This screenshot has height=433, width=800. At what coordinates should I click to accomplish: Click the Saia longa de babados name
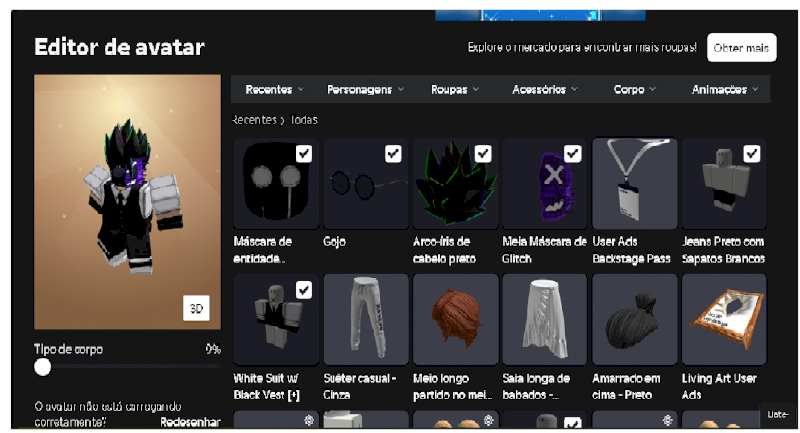click(537, 387)
